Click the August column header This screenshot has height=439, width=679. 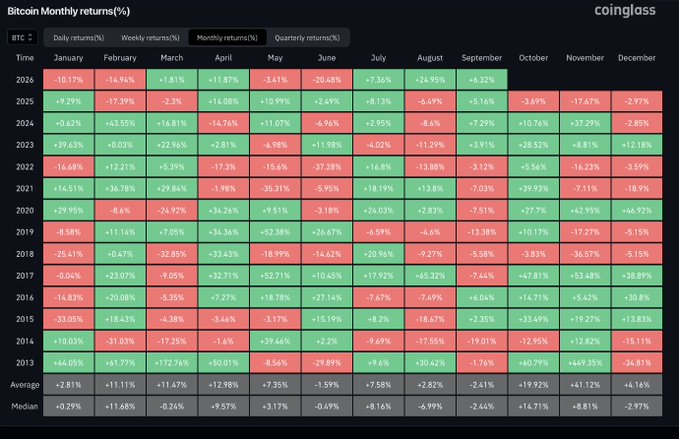pyautogui.click(x=430, y=58)
